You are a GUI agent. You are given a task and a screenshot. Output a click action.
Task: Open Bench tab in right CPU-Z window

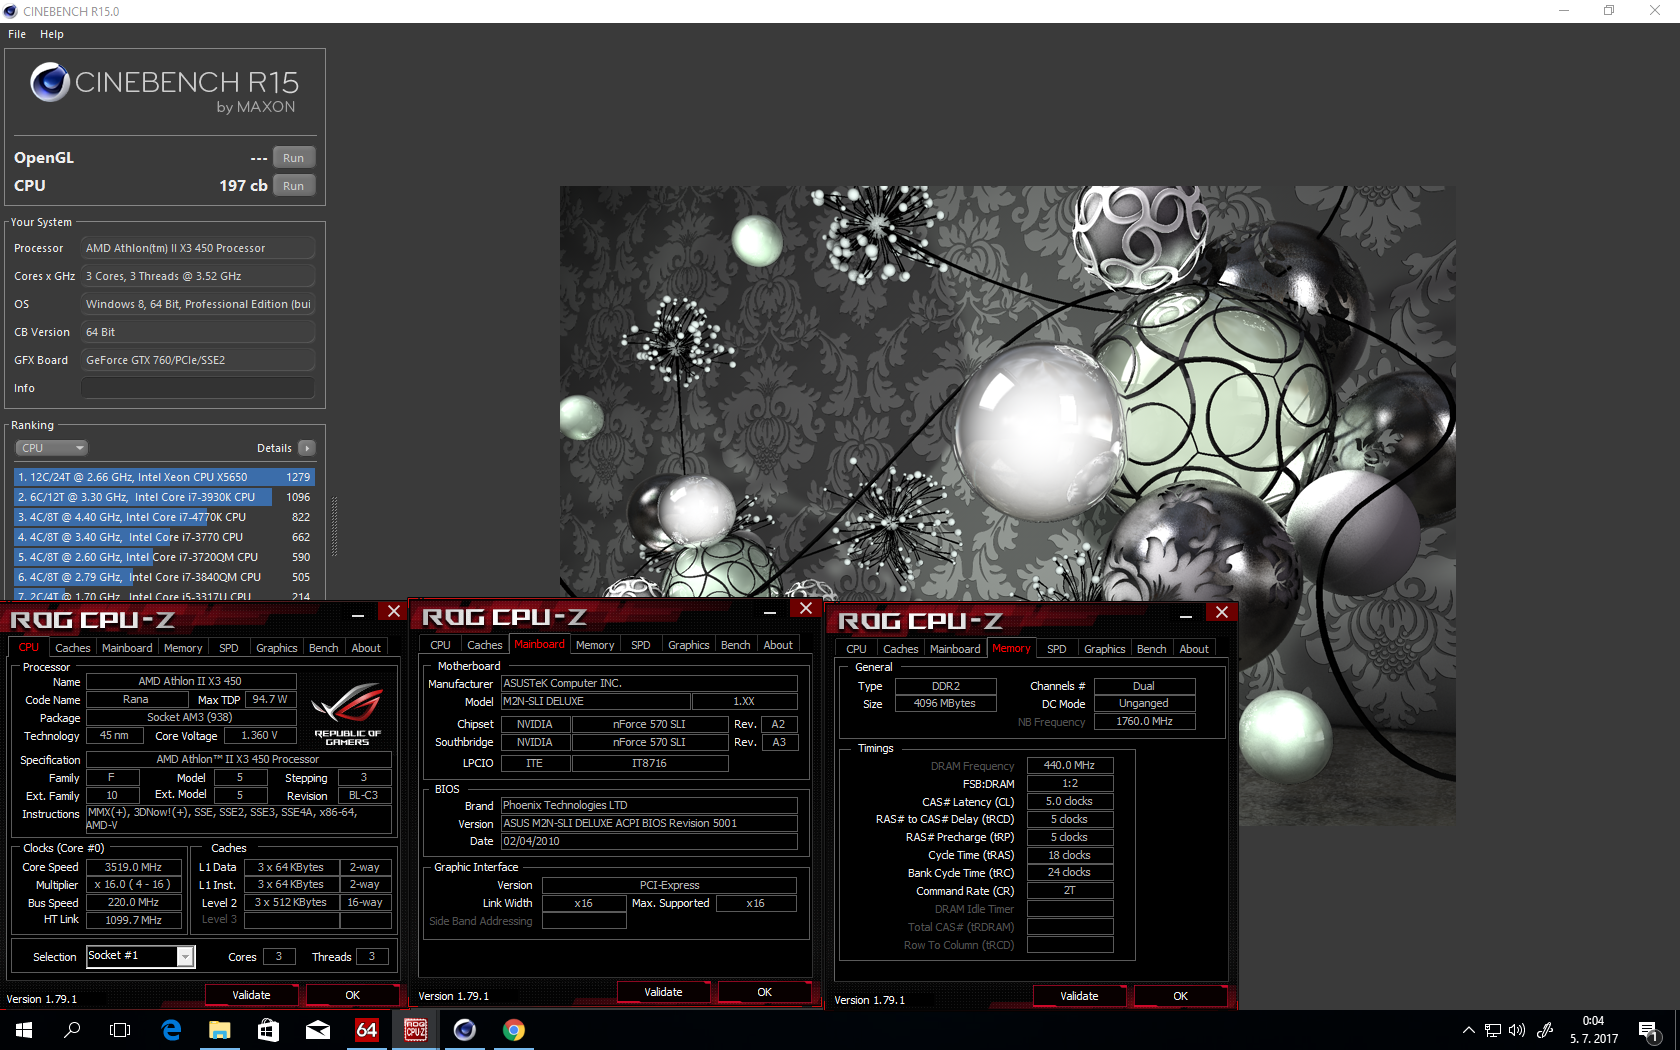click(1152, 649)
